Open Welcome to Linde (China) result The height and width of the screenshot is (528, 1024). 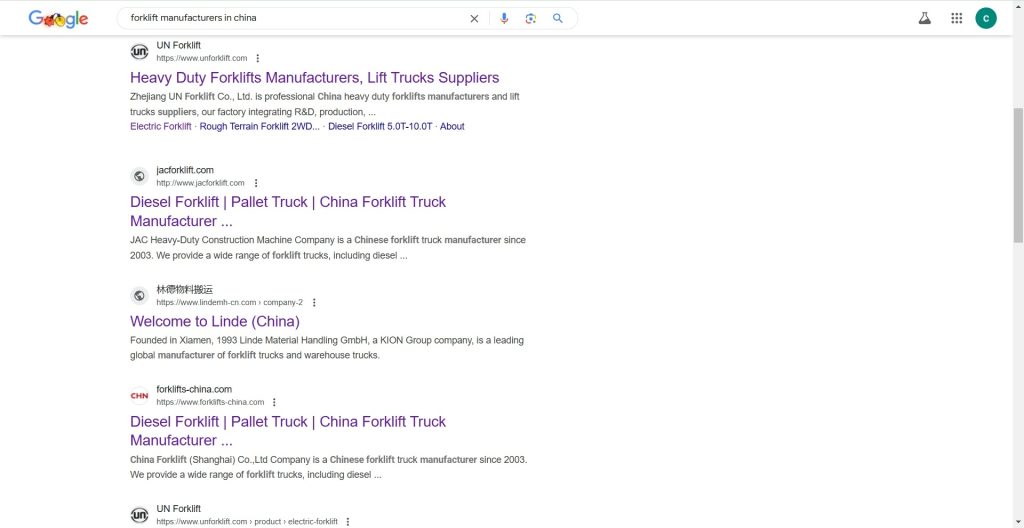tap(215, 322)
